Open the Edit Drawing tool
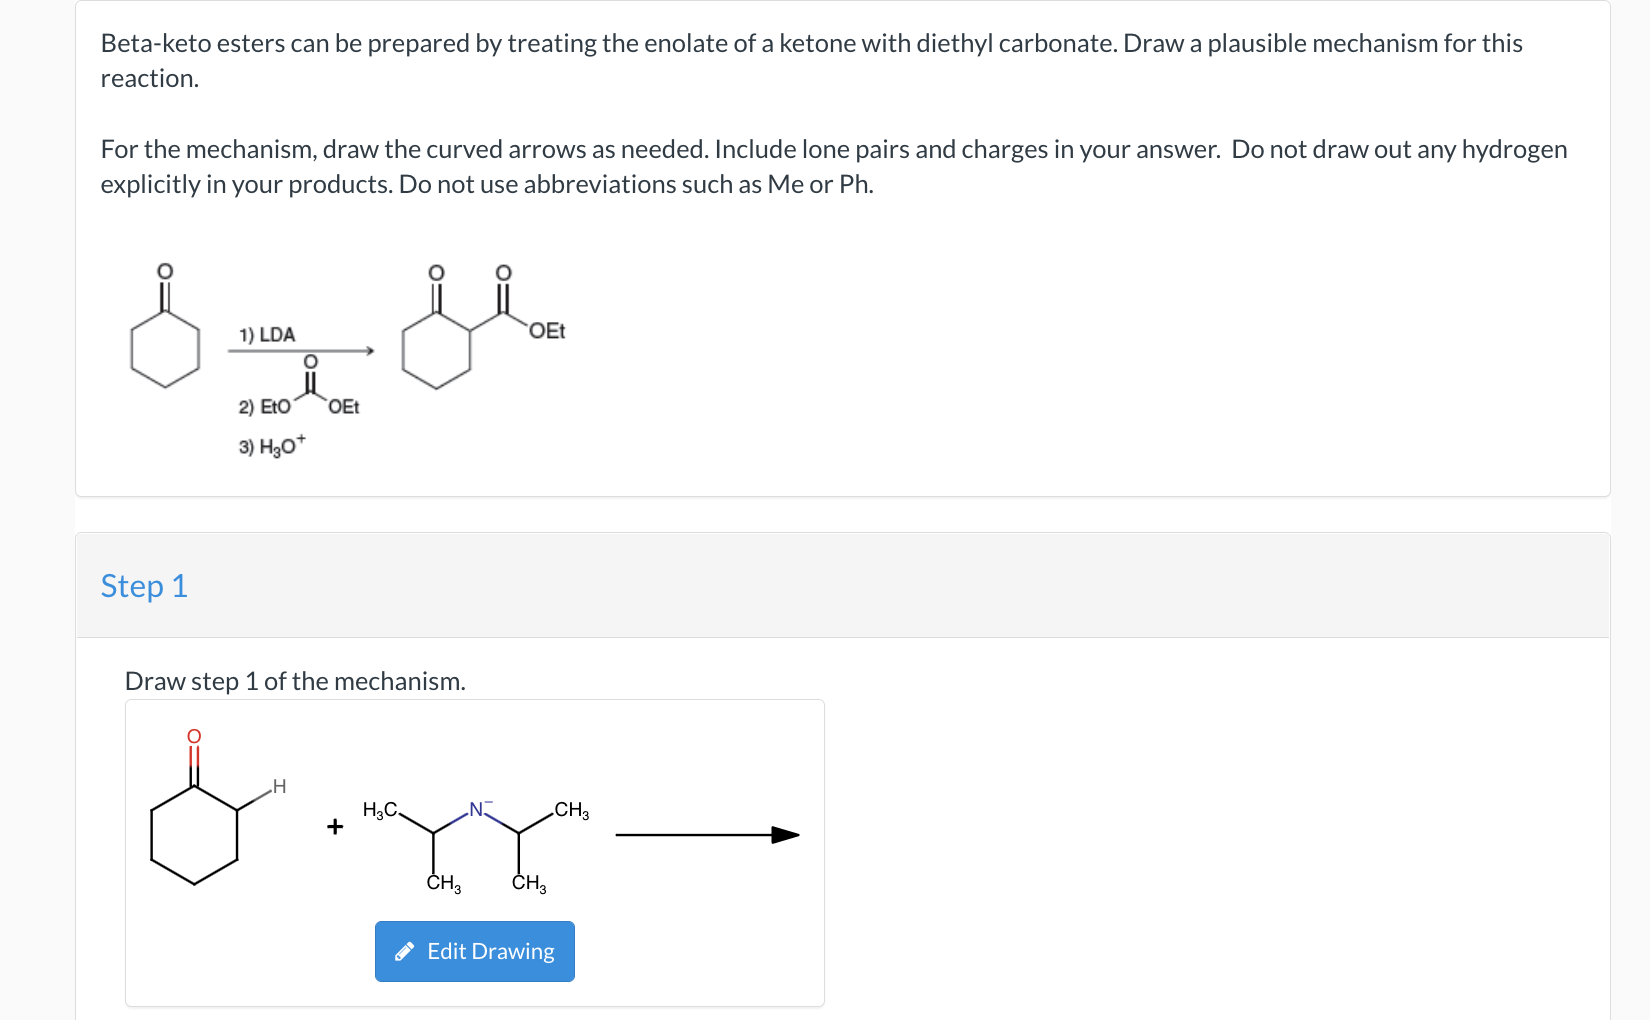 (474, 951)
